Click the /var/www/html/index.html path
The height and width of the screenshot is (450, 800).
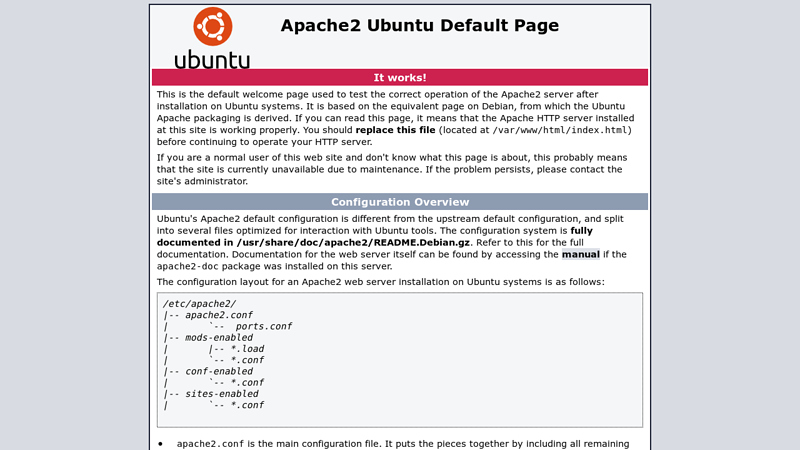tap(560, 130)
